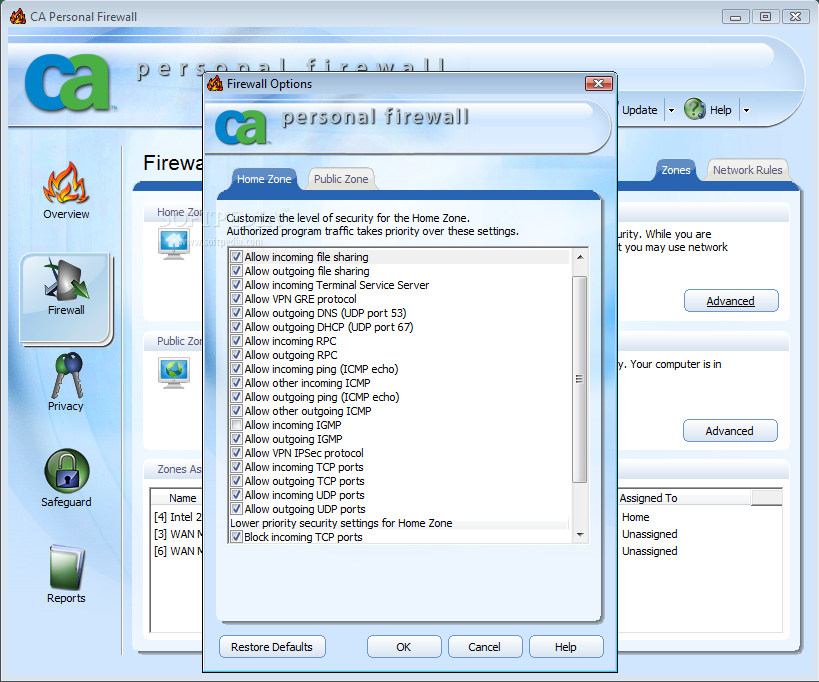Click the Assigned To column header
The image size is (819, 682).
683,498
